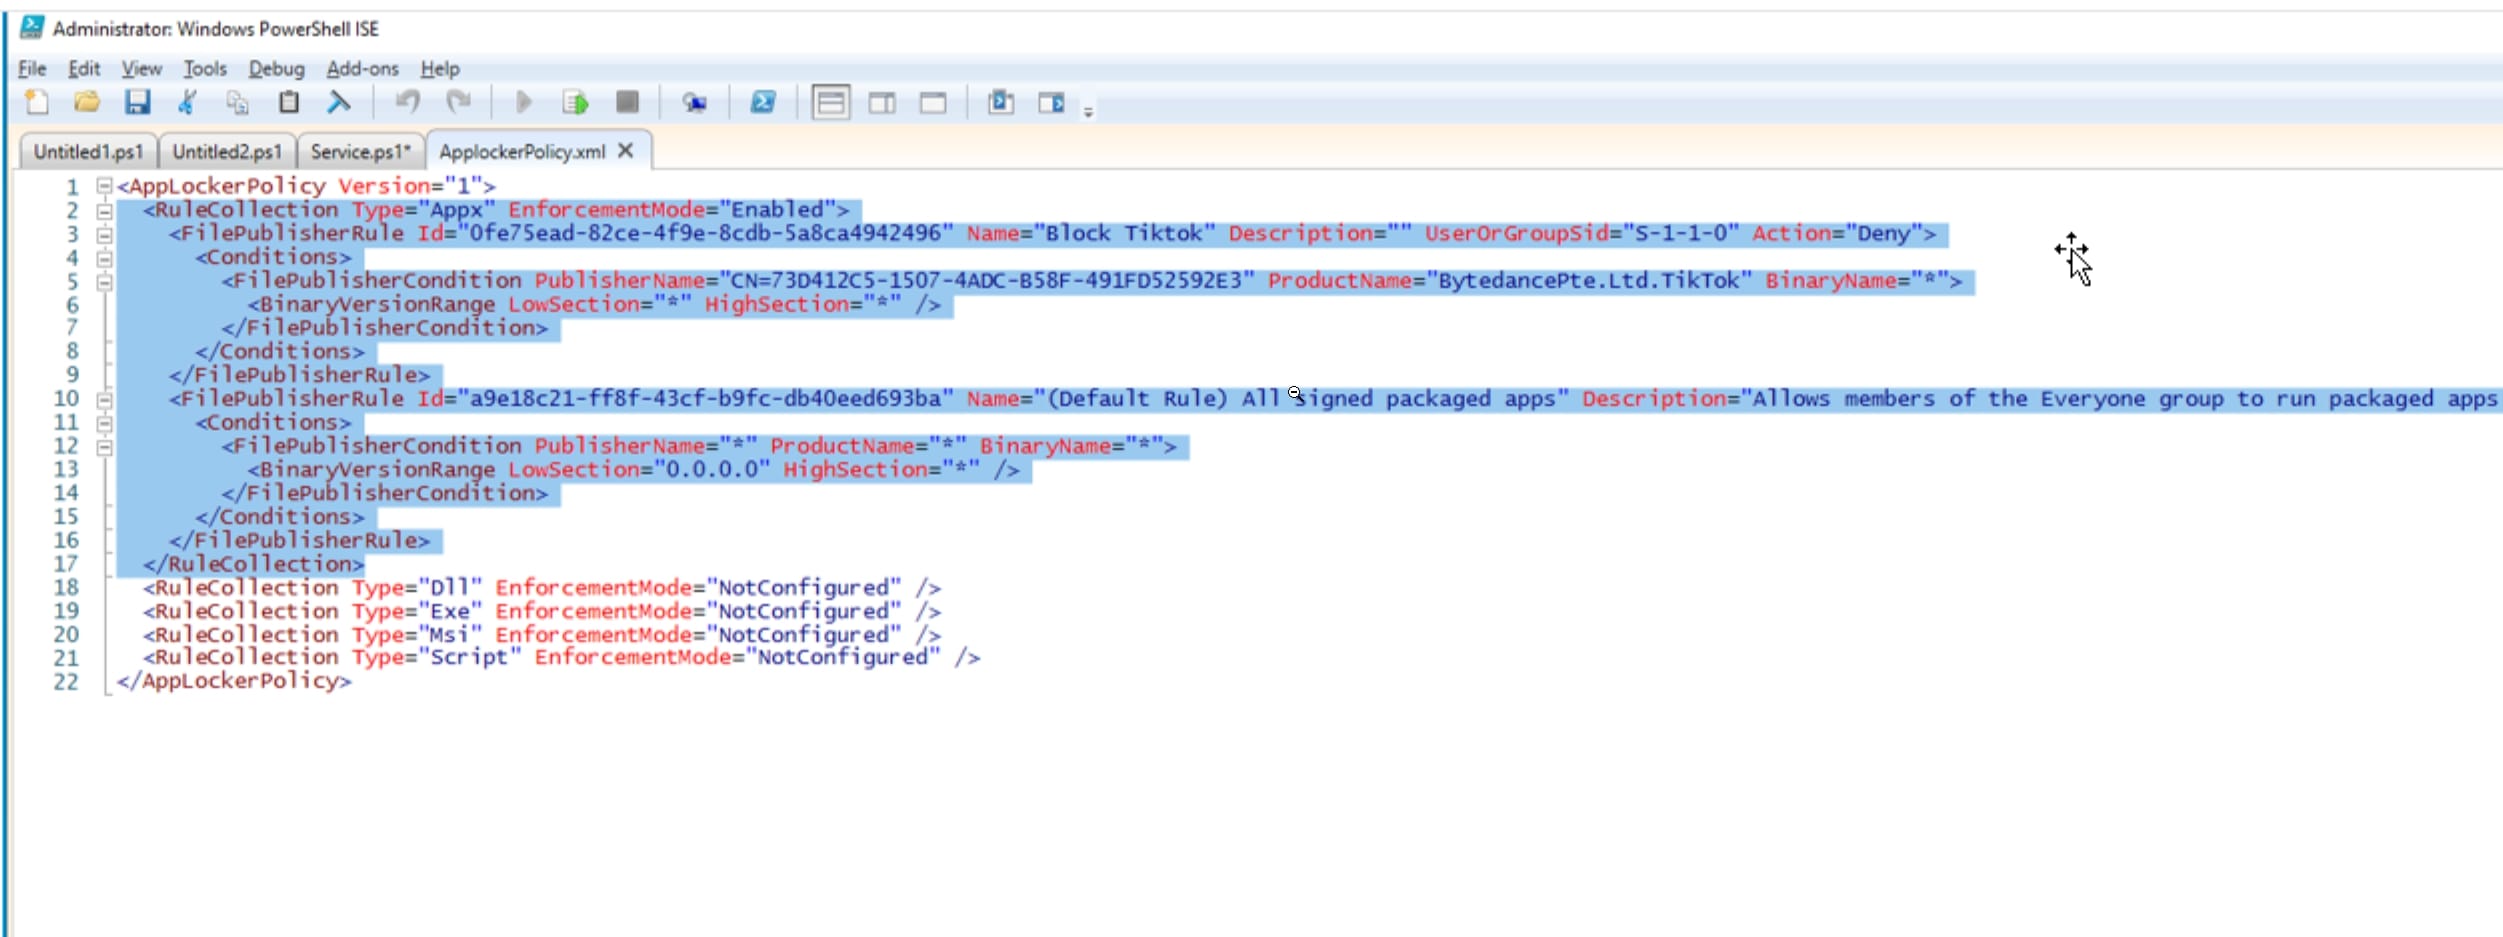This screenshot has height=937, width=2503.
Task: Open the Add-ons menu
Action: [362, 68]
